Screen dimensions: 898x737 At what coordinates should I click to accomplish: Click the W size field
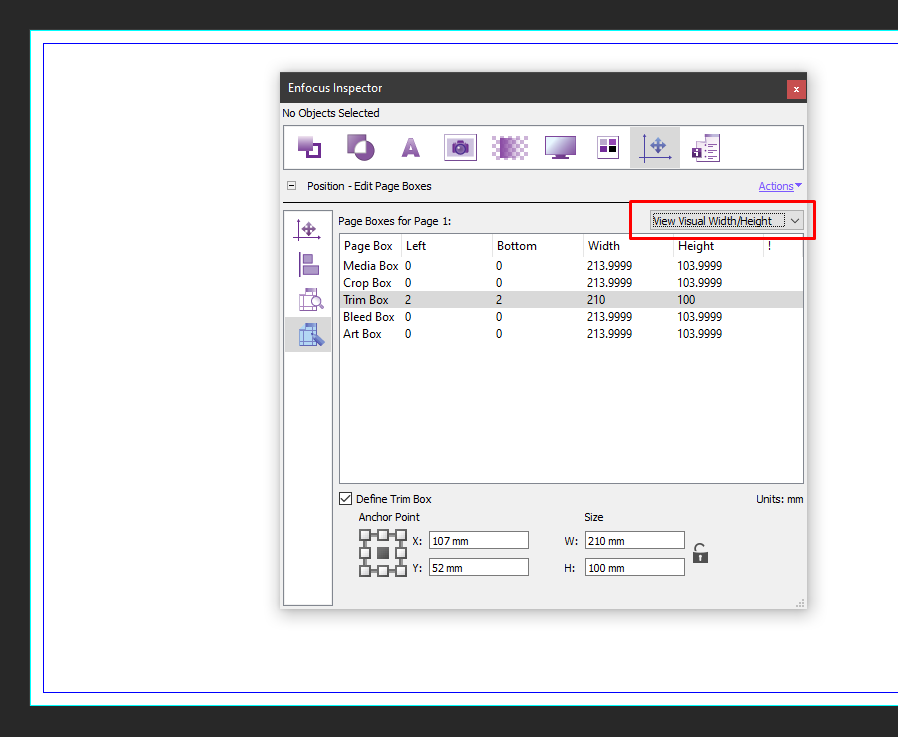click(x=635, y=541)
